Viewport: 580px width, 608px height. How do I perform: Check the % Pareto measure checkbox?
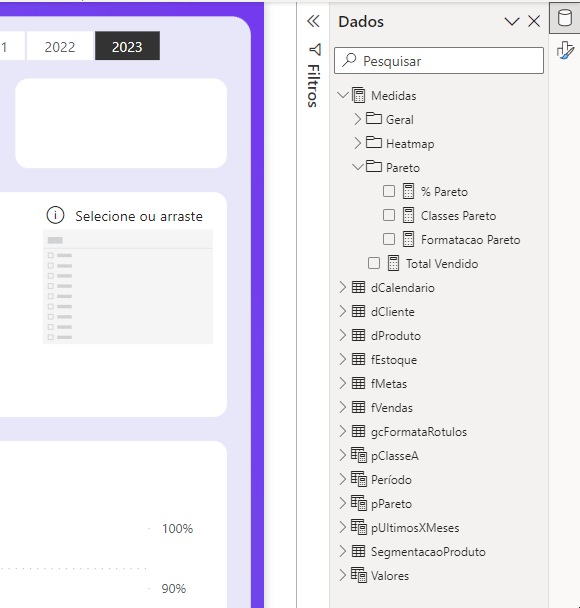389,191
